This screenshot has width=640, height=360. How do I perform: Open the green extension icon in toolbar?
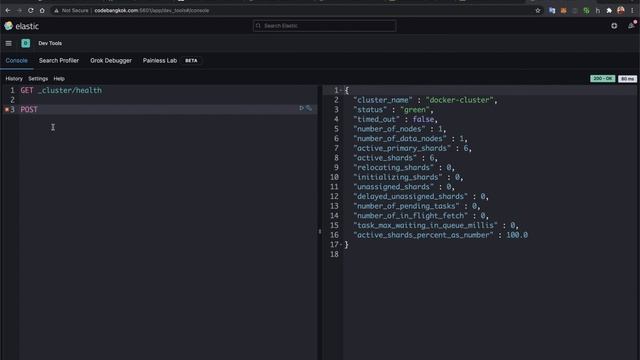click(586, 11)
